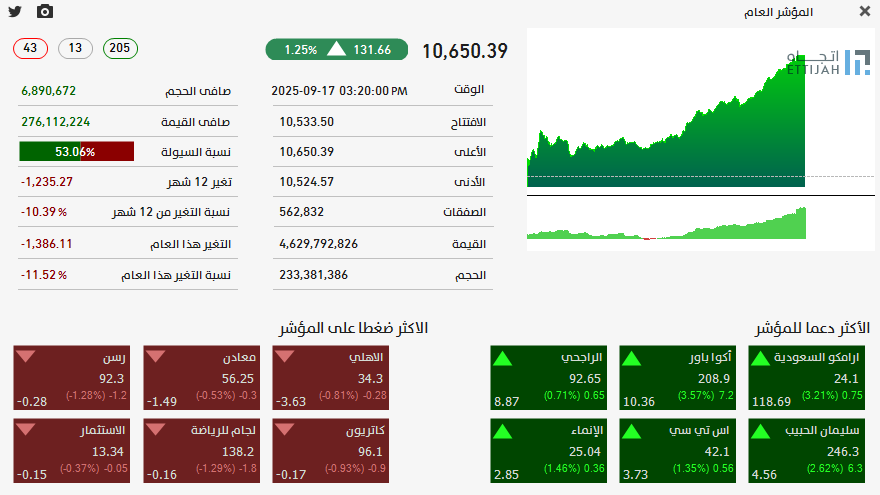This screenshot has width=880, height=495.
Task: Click the red down arrow on Rasan tile
Action: 26,356
